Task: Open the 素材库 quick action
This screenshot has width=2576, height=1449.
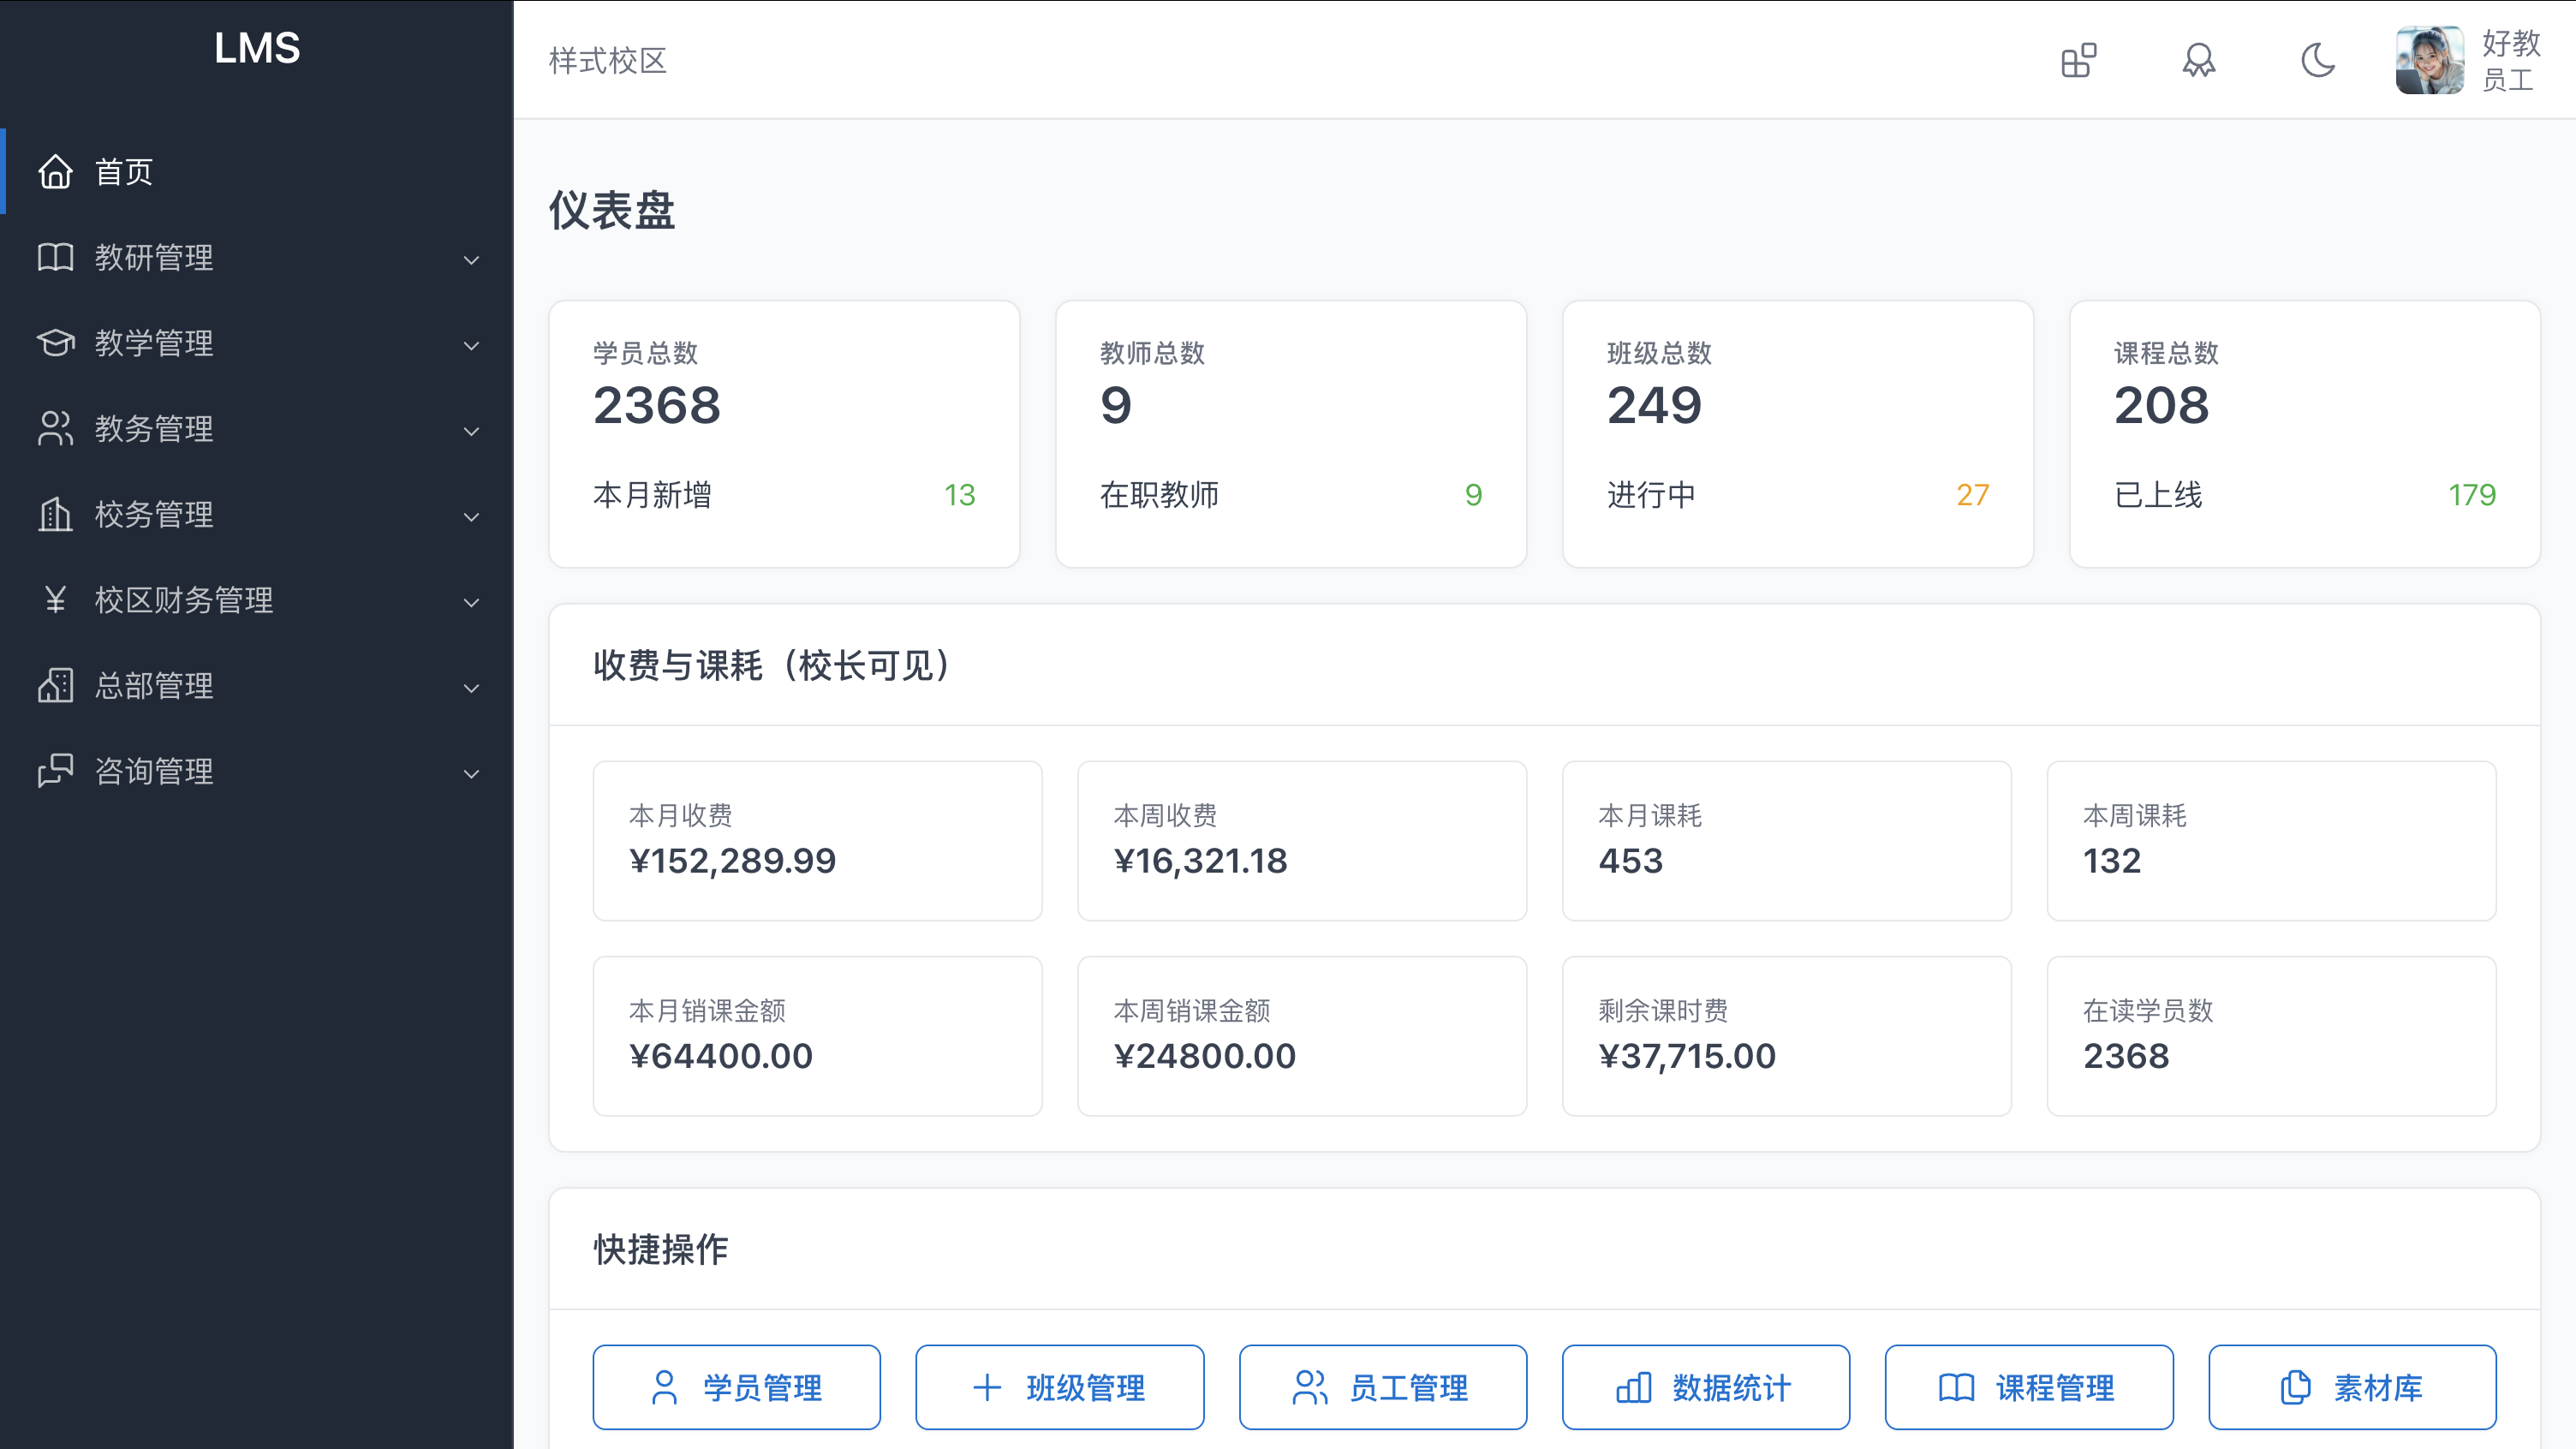Action: (x=2351, y=1387)
